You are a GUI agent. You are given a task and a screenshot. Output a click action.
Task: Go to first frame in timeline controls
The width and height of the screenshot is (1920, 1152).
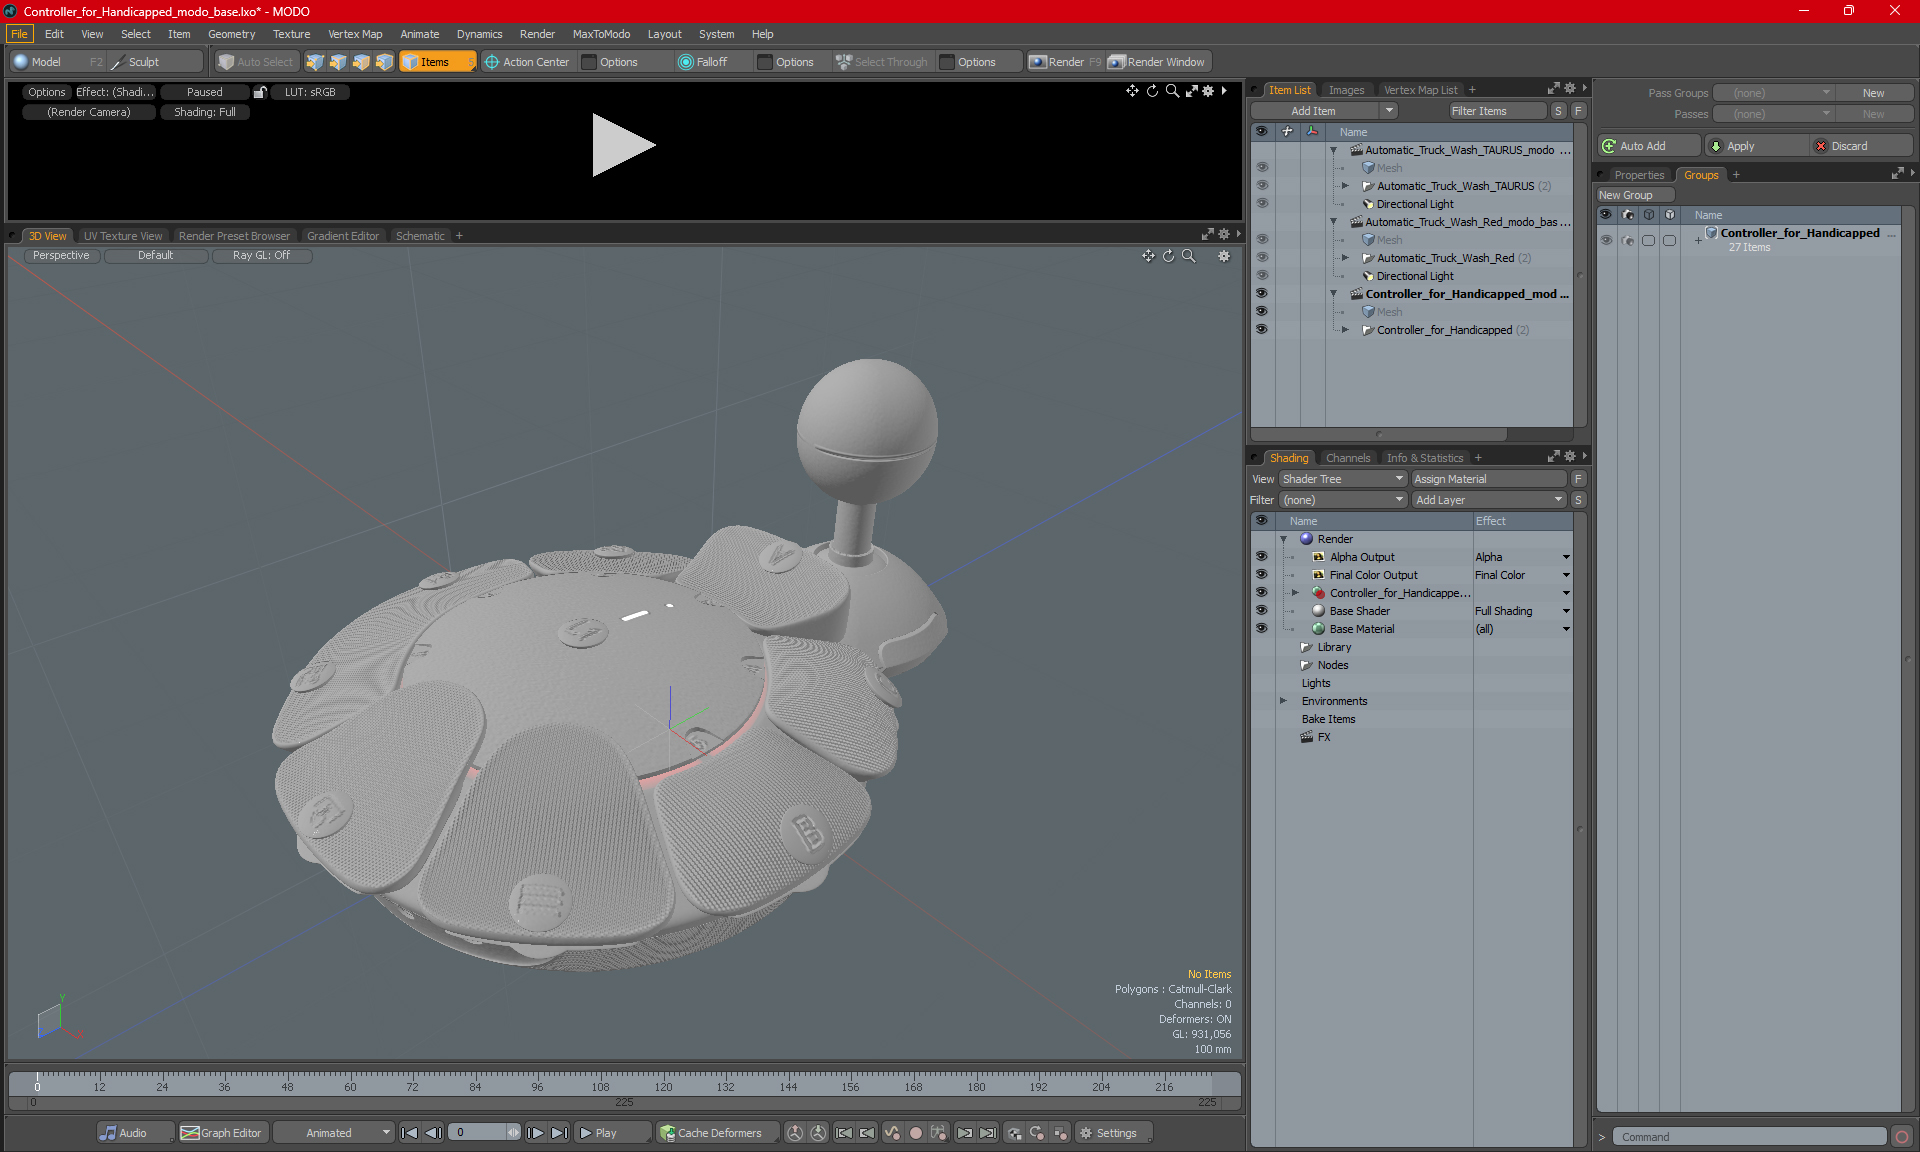(409, 1133)
